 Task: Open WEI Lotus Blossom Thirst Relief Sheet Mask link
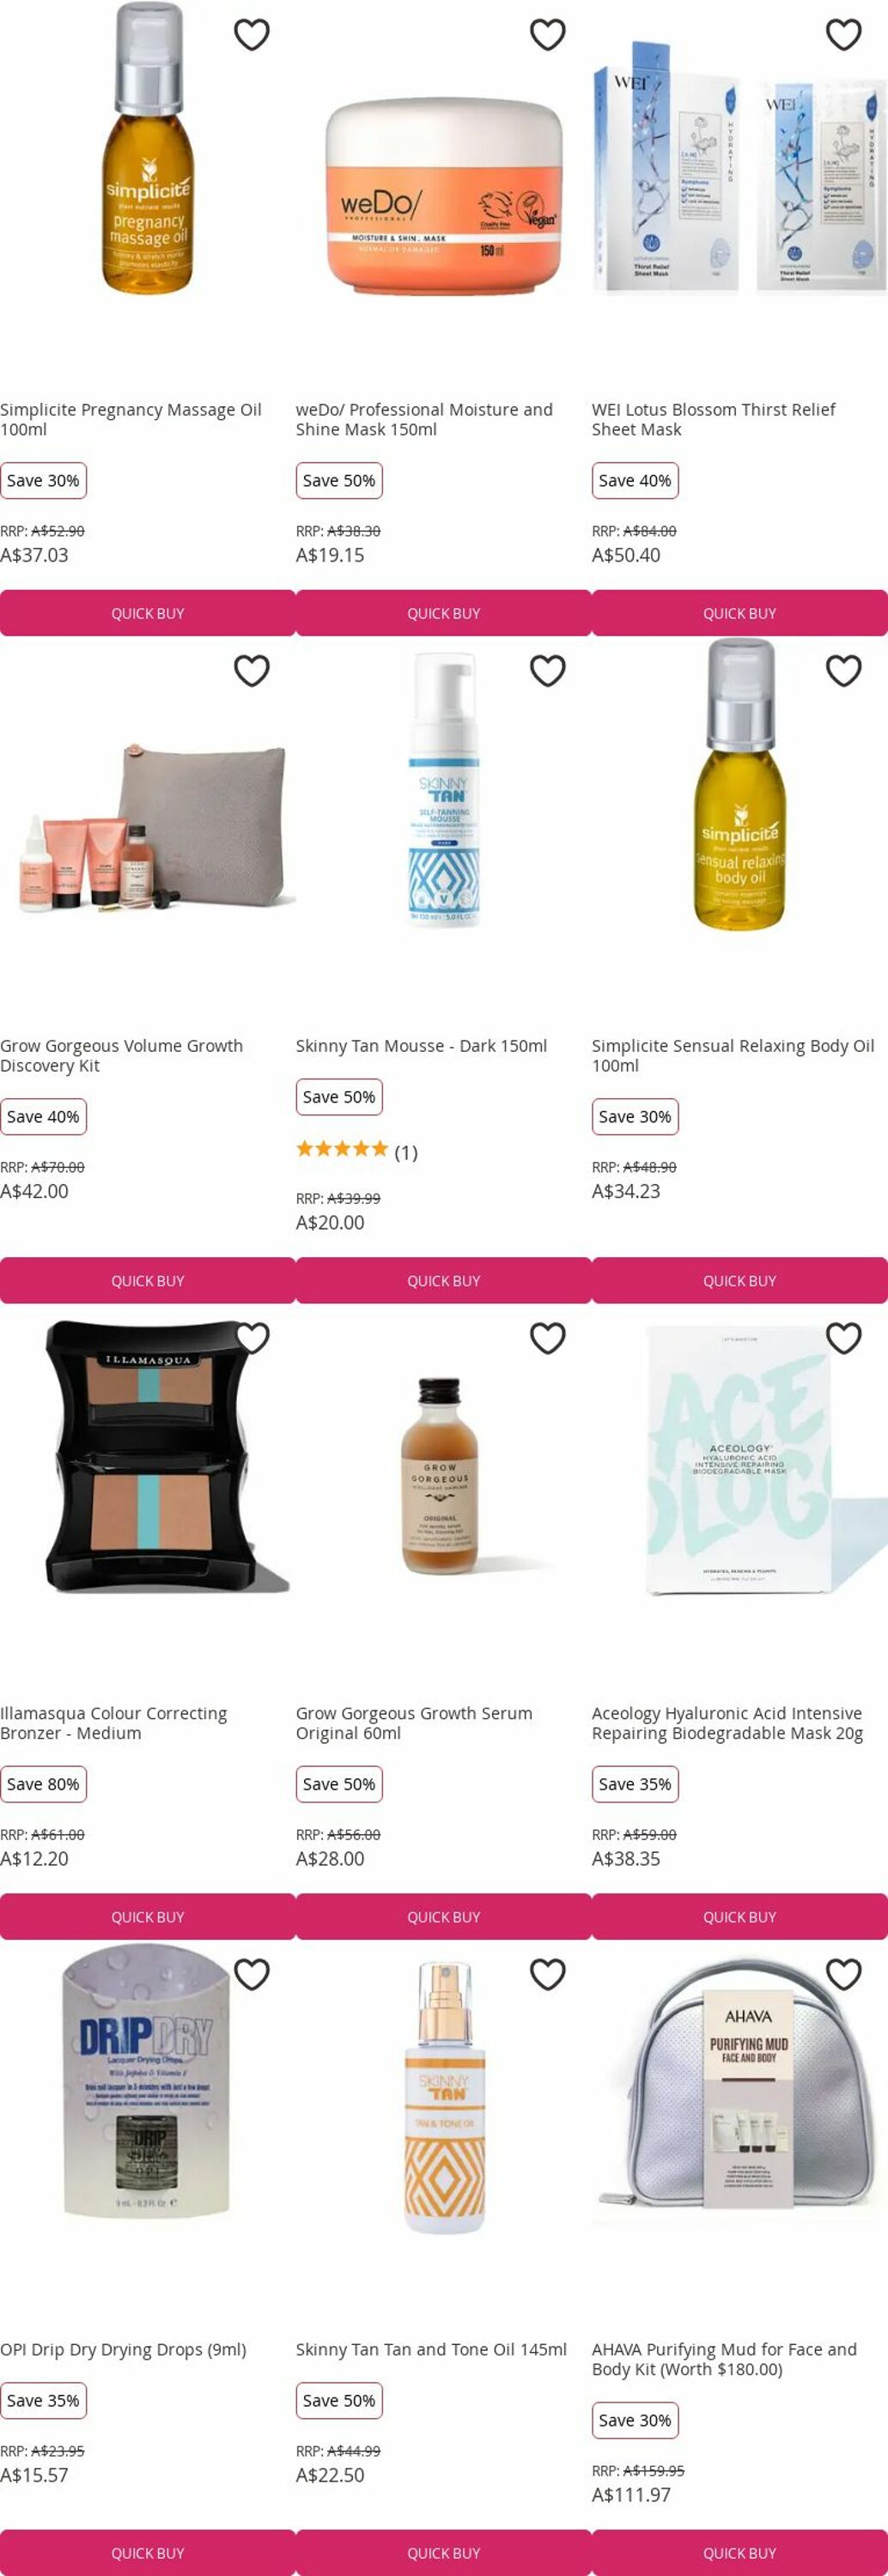(x=713, y=419)
